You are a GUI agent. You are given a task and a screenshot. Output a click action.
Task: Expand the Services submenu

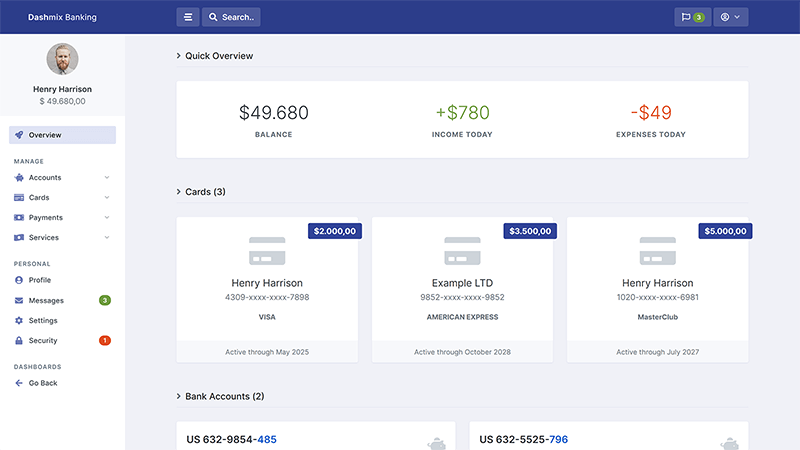point(62,238)
